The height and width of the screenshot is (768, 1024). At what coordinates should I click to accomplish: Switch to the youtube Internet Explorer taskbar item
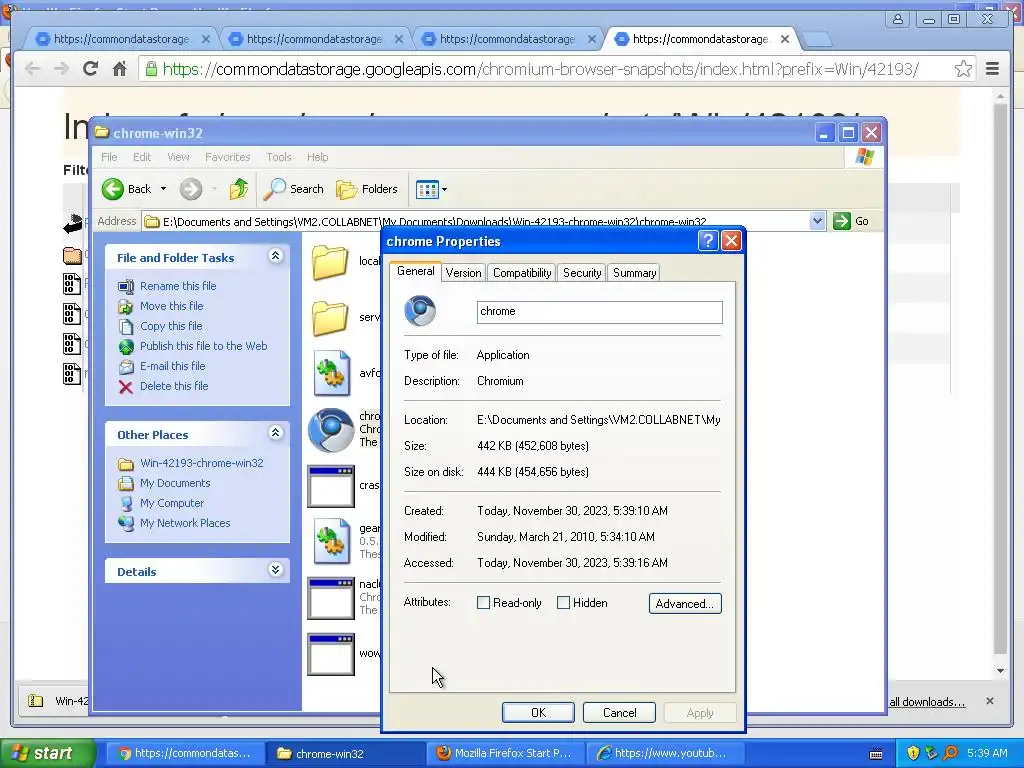[665, 753]
